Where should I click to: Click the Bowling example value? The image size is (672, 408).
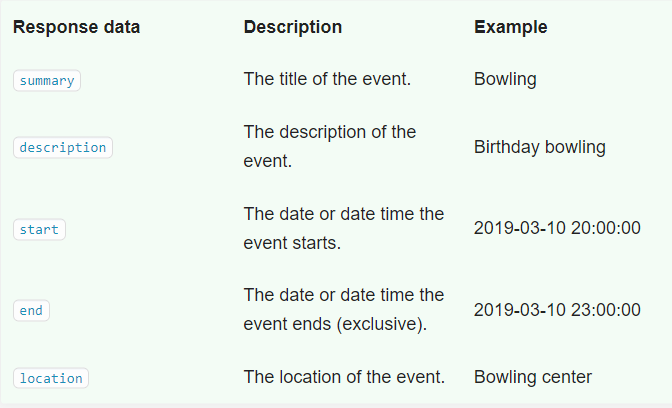point(505,80)
